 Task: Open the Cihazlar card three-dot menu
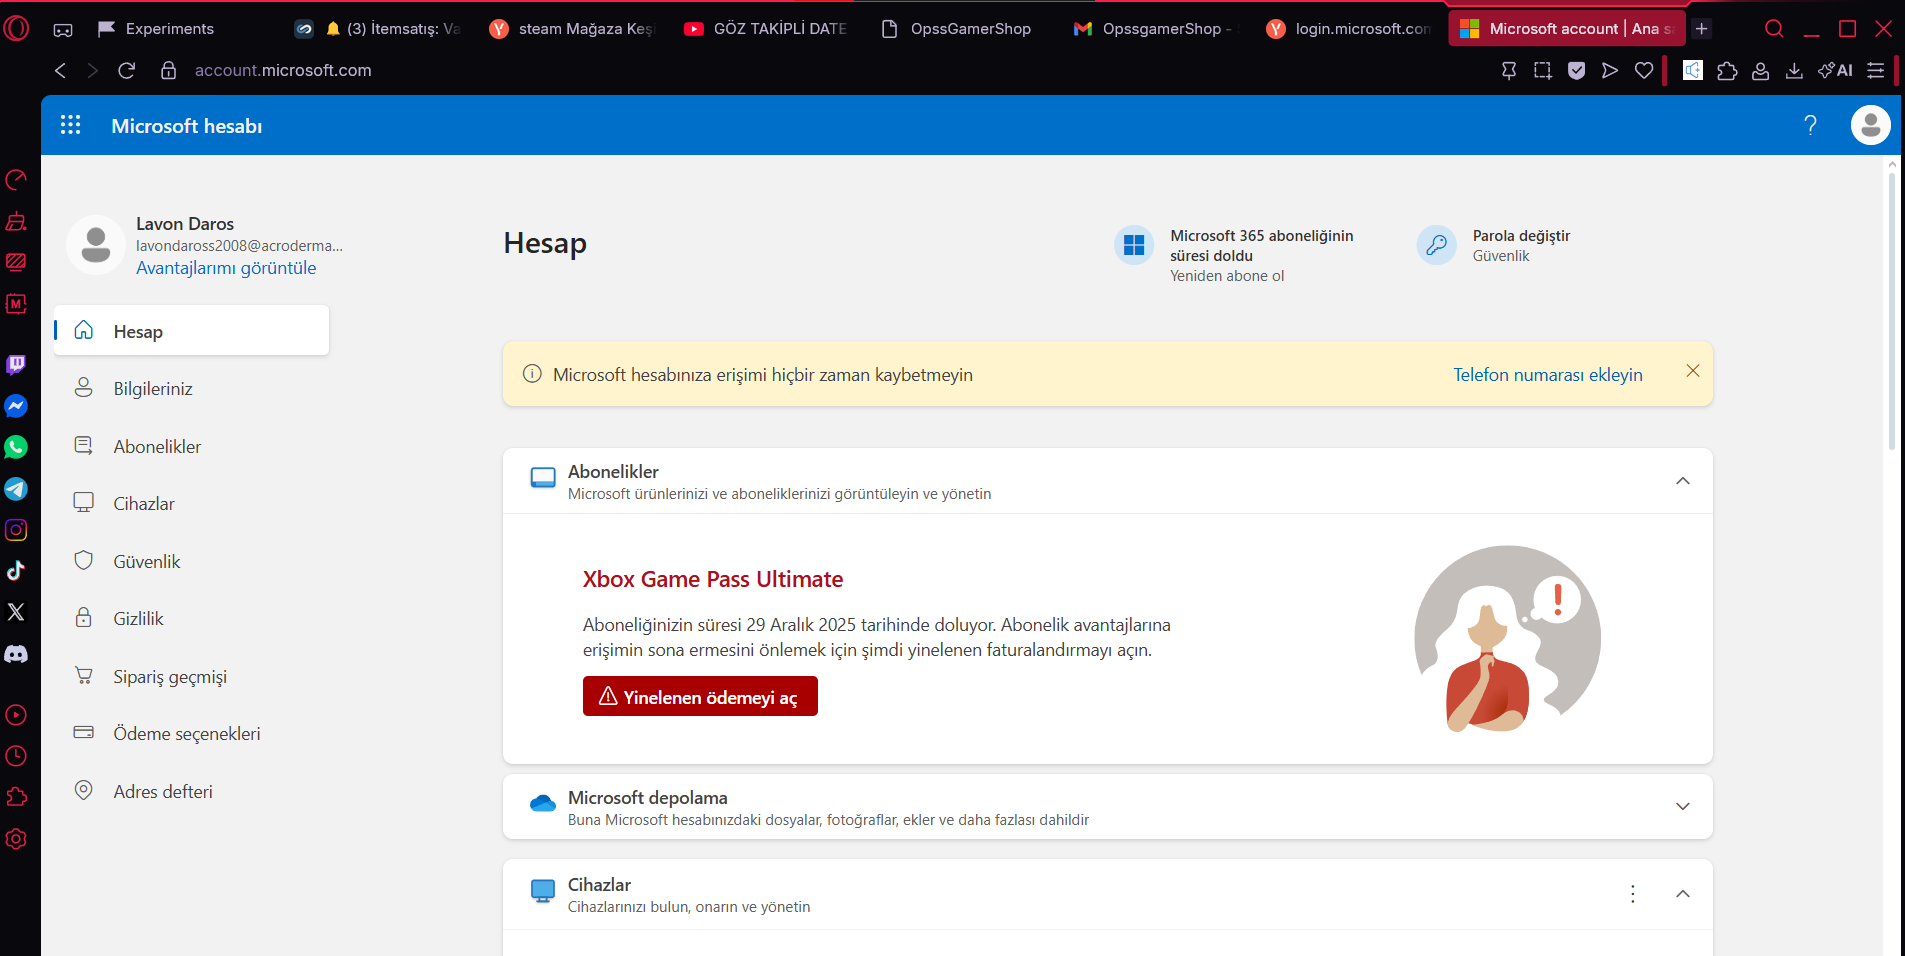click(x=1633, y=894)
